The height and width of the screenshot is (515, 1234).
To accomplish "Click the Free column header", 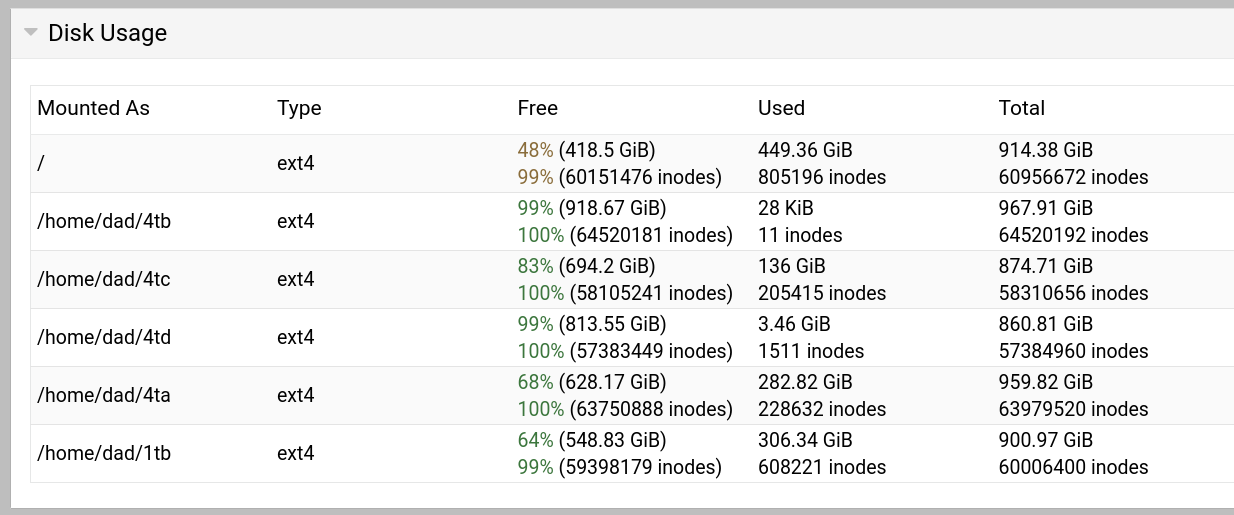I will pos(537,108).
